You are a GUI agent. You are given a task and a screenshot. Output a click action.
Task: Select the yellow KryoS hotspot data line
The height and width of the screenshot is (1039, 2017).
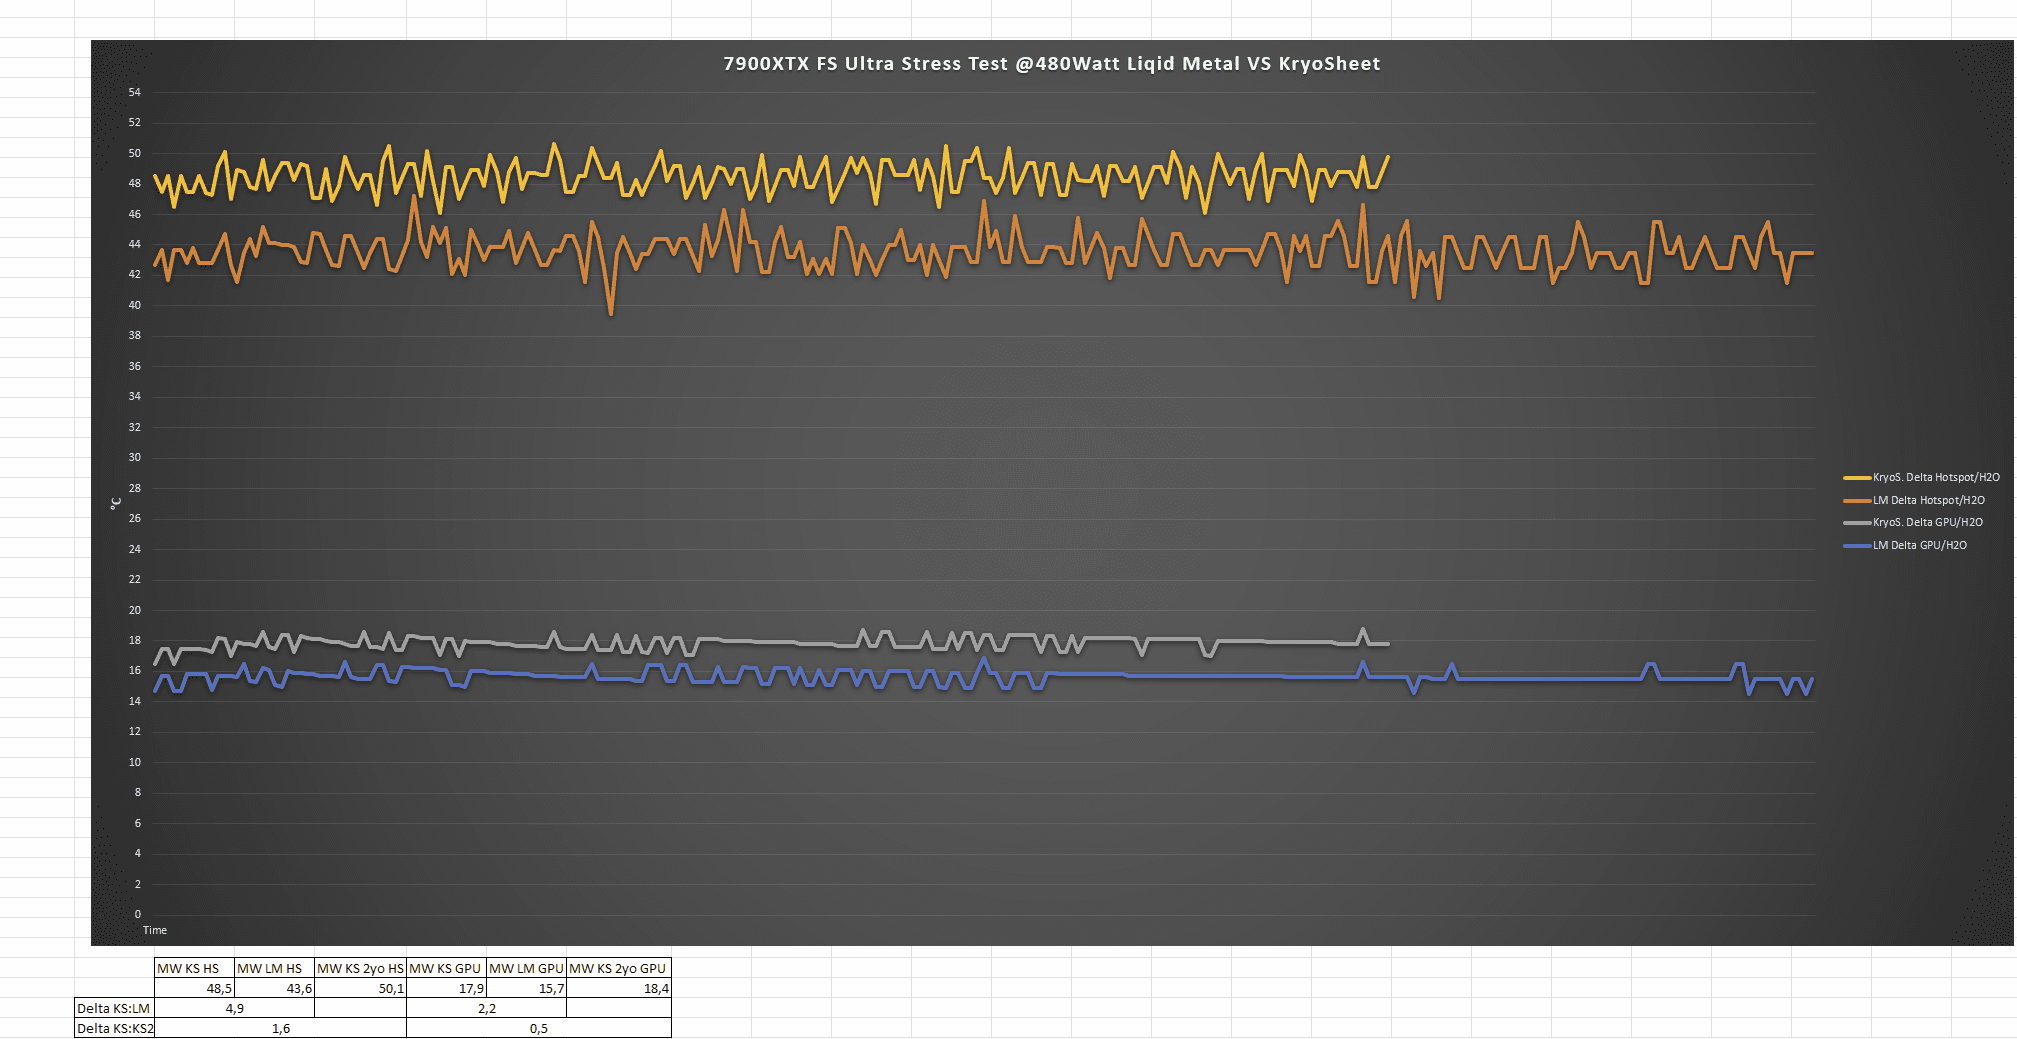[770, 178]
